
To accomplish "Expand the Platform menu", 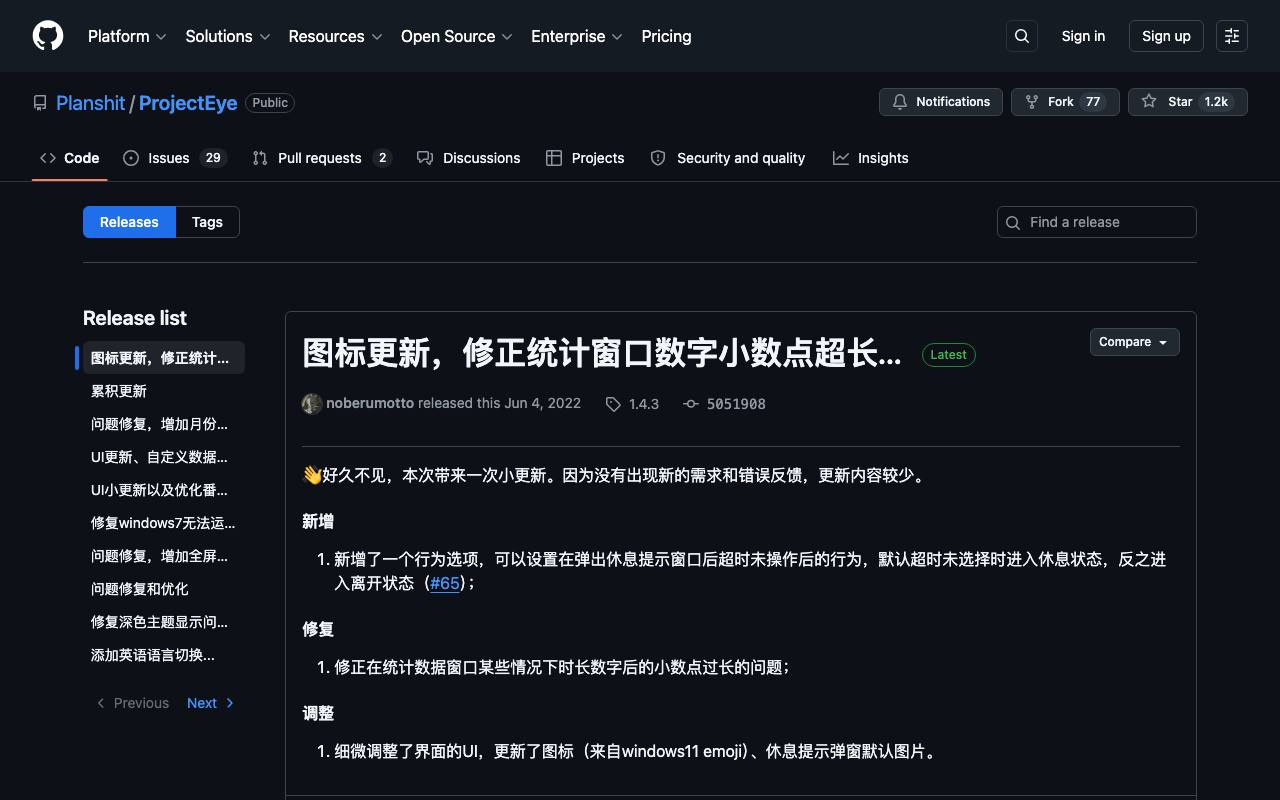I will click(x=127, y=36).
